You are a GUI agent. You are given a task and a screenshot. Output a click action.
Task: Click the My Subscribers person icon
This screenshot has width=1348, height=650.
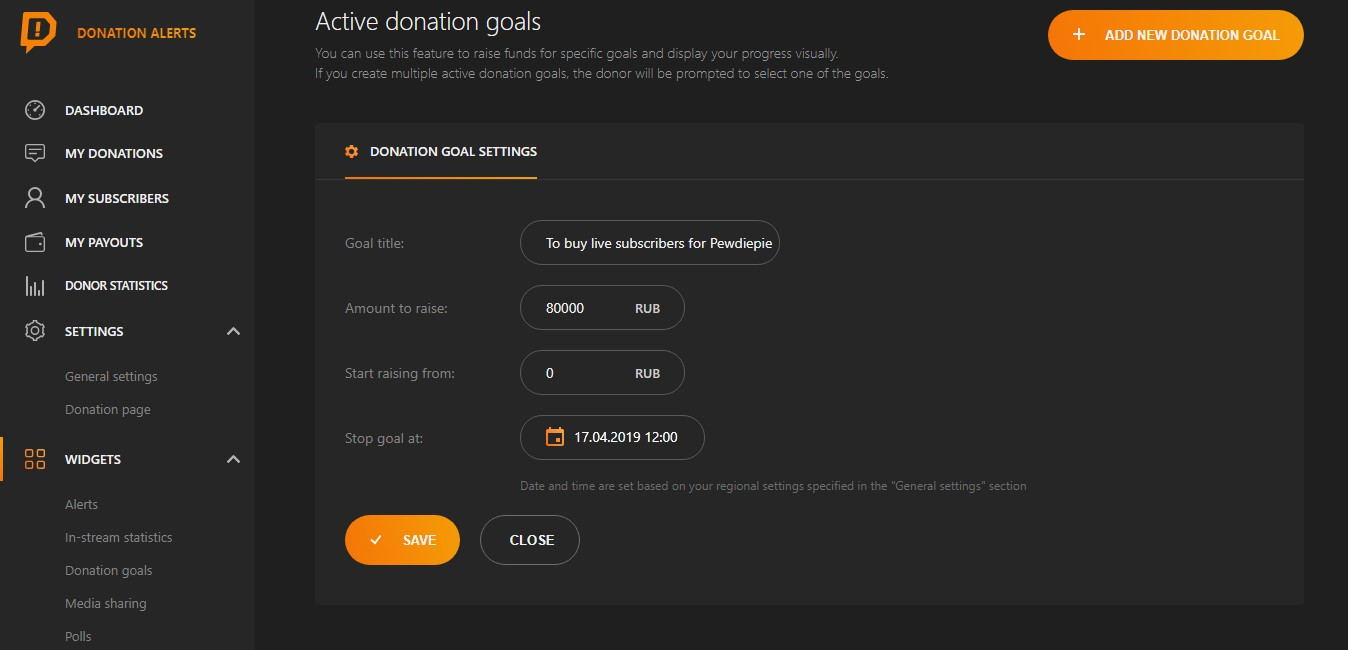(x=35, y=198)
